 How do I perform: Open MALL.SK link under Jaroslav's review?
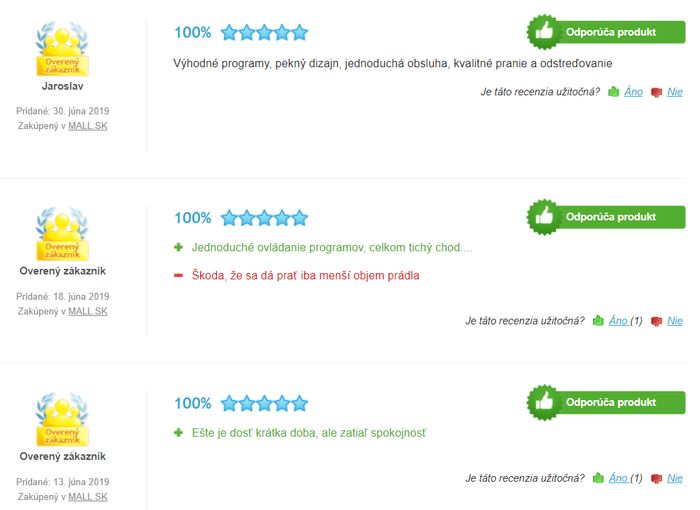click(88, 126)
